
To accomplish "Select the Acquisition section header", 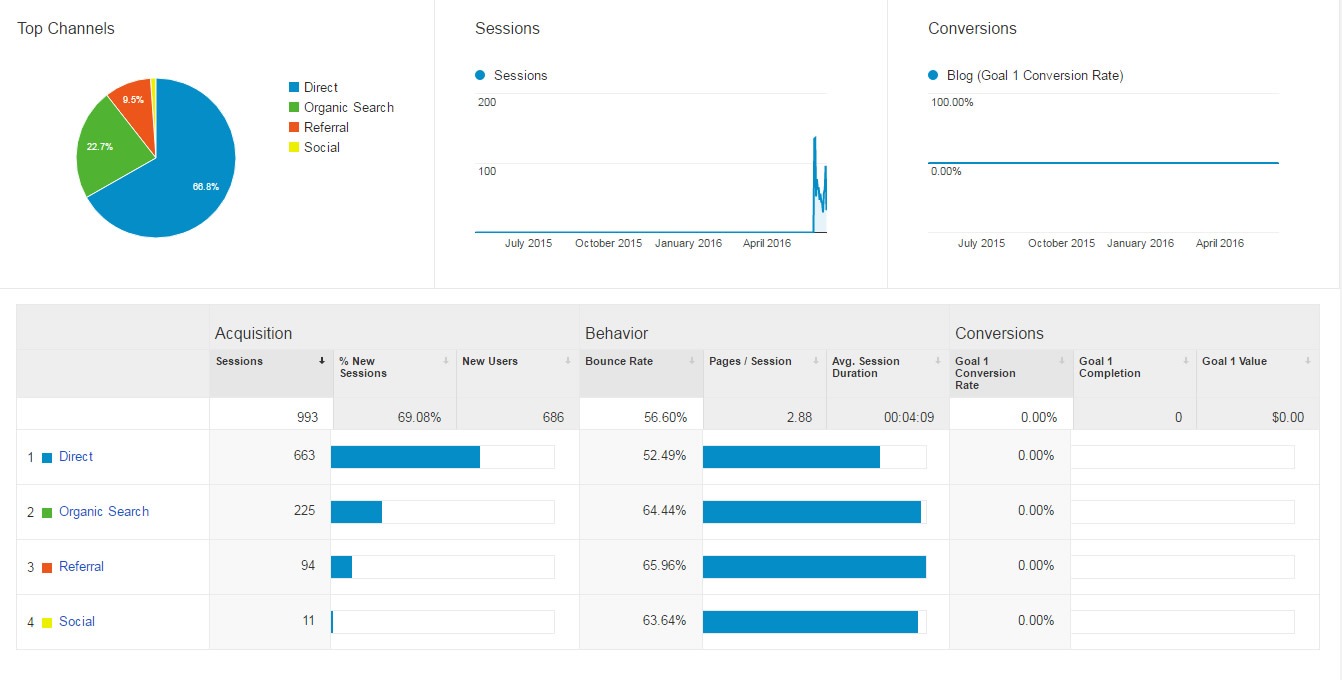I will pyautogui.click(x=253, y=333).
